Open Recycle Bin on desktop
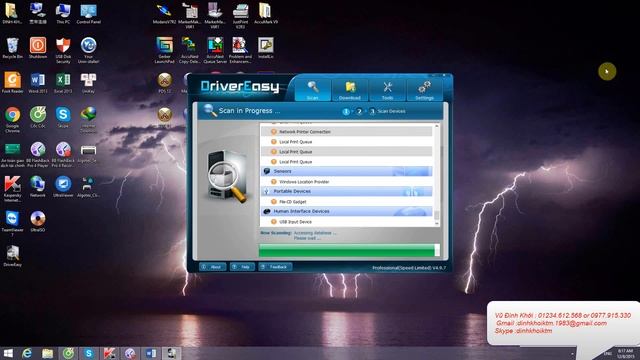Screen dimensions: 640x360 13,48
